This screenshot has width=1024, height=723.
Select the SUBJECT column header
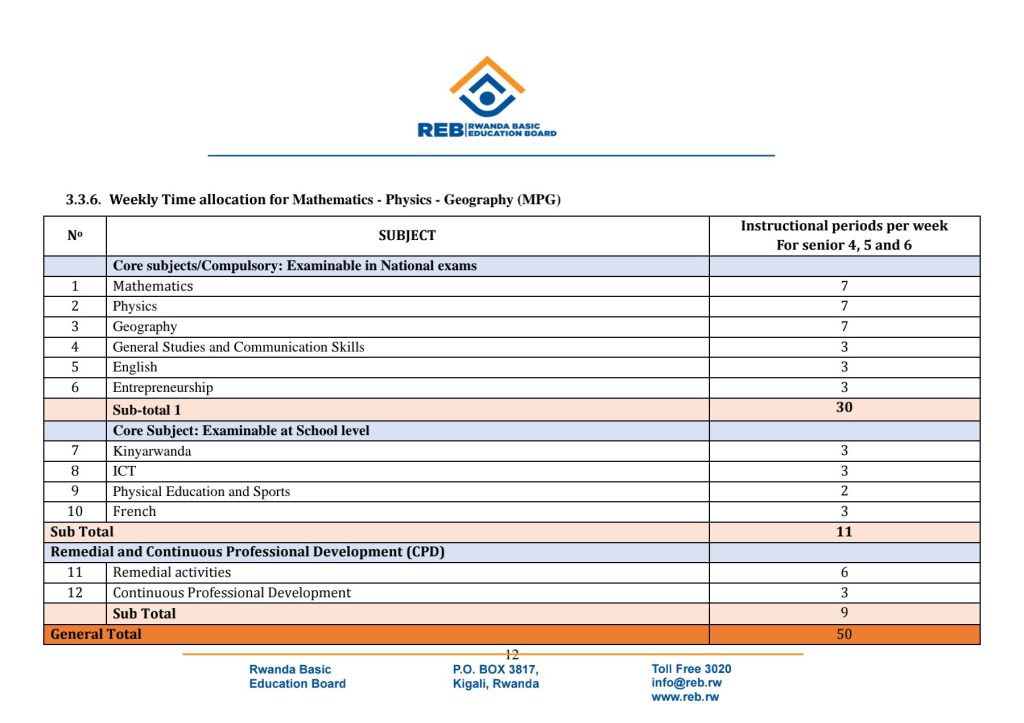point(407,236)
